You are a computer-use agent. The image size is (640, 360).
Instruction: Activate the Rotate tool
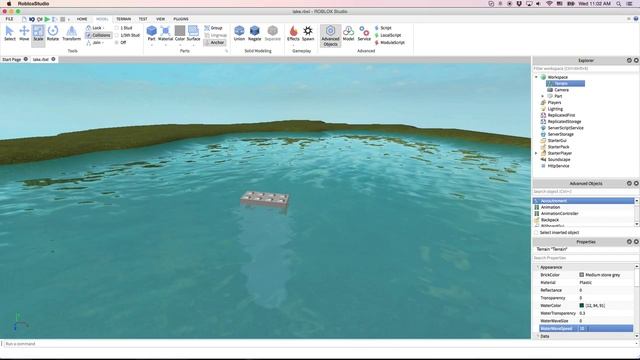pyautogui.click(x=53, y=33)
